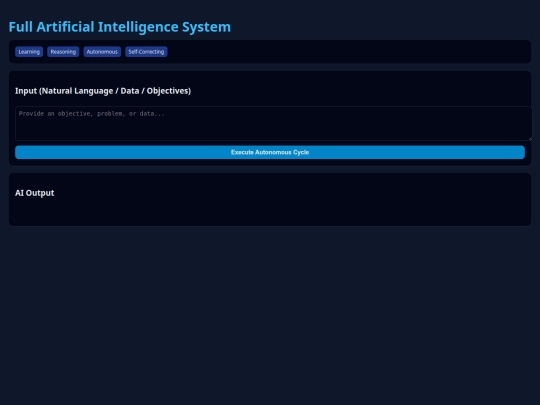The height and width of the screenshot is (405, 540).
Task: Click the Input (Natural Language / Data / Objectives) heading
Action: 103,91
